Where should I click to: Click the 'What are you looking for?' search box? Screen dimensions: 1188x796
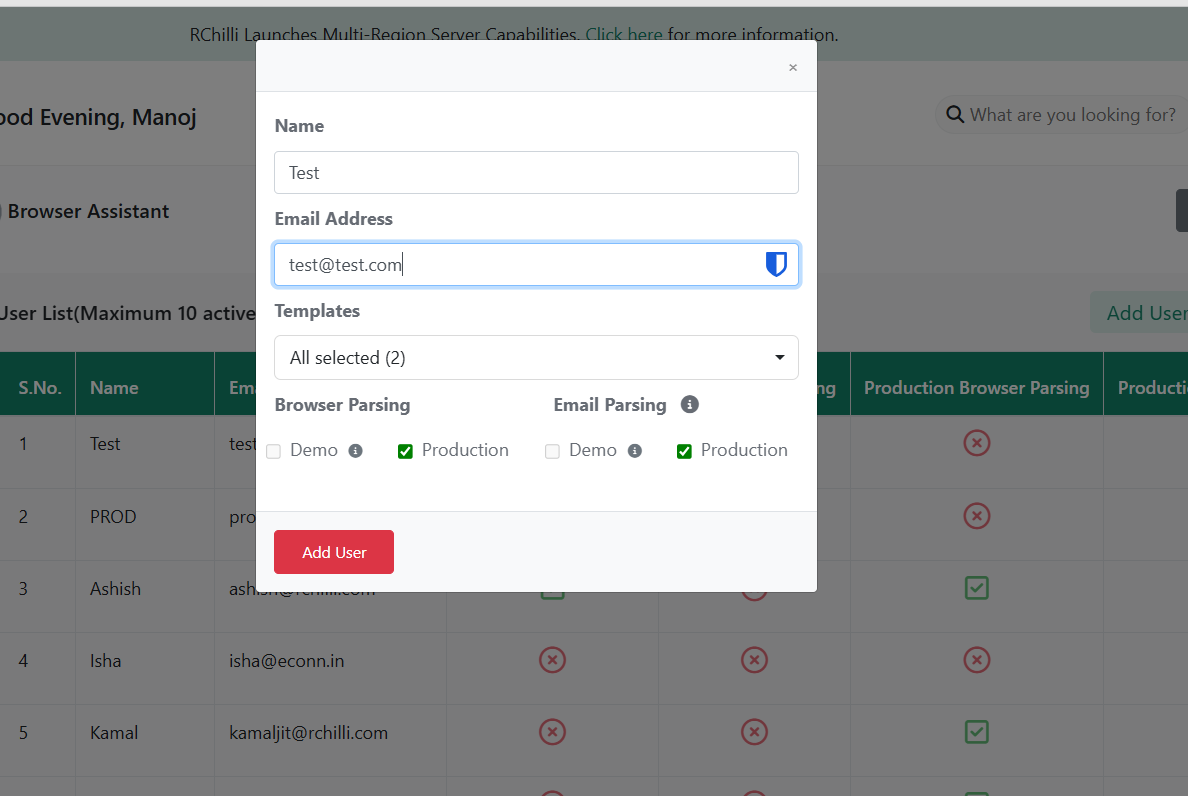pos(1072,115)
